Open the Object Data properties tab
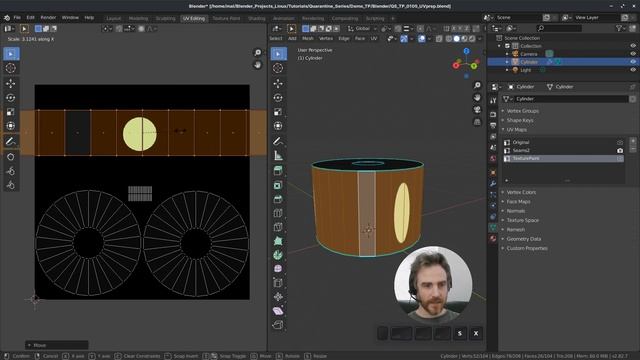 click(x=493, y=227)
